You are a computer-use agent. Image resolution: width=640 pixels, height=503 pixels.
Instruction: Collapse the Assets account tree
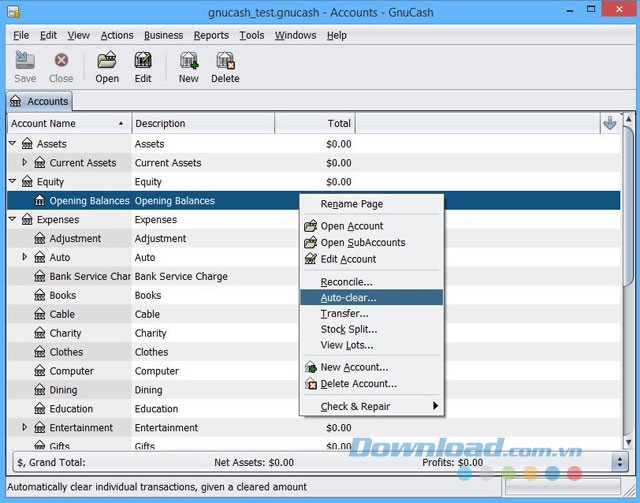[13, 144]
